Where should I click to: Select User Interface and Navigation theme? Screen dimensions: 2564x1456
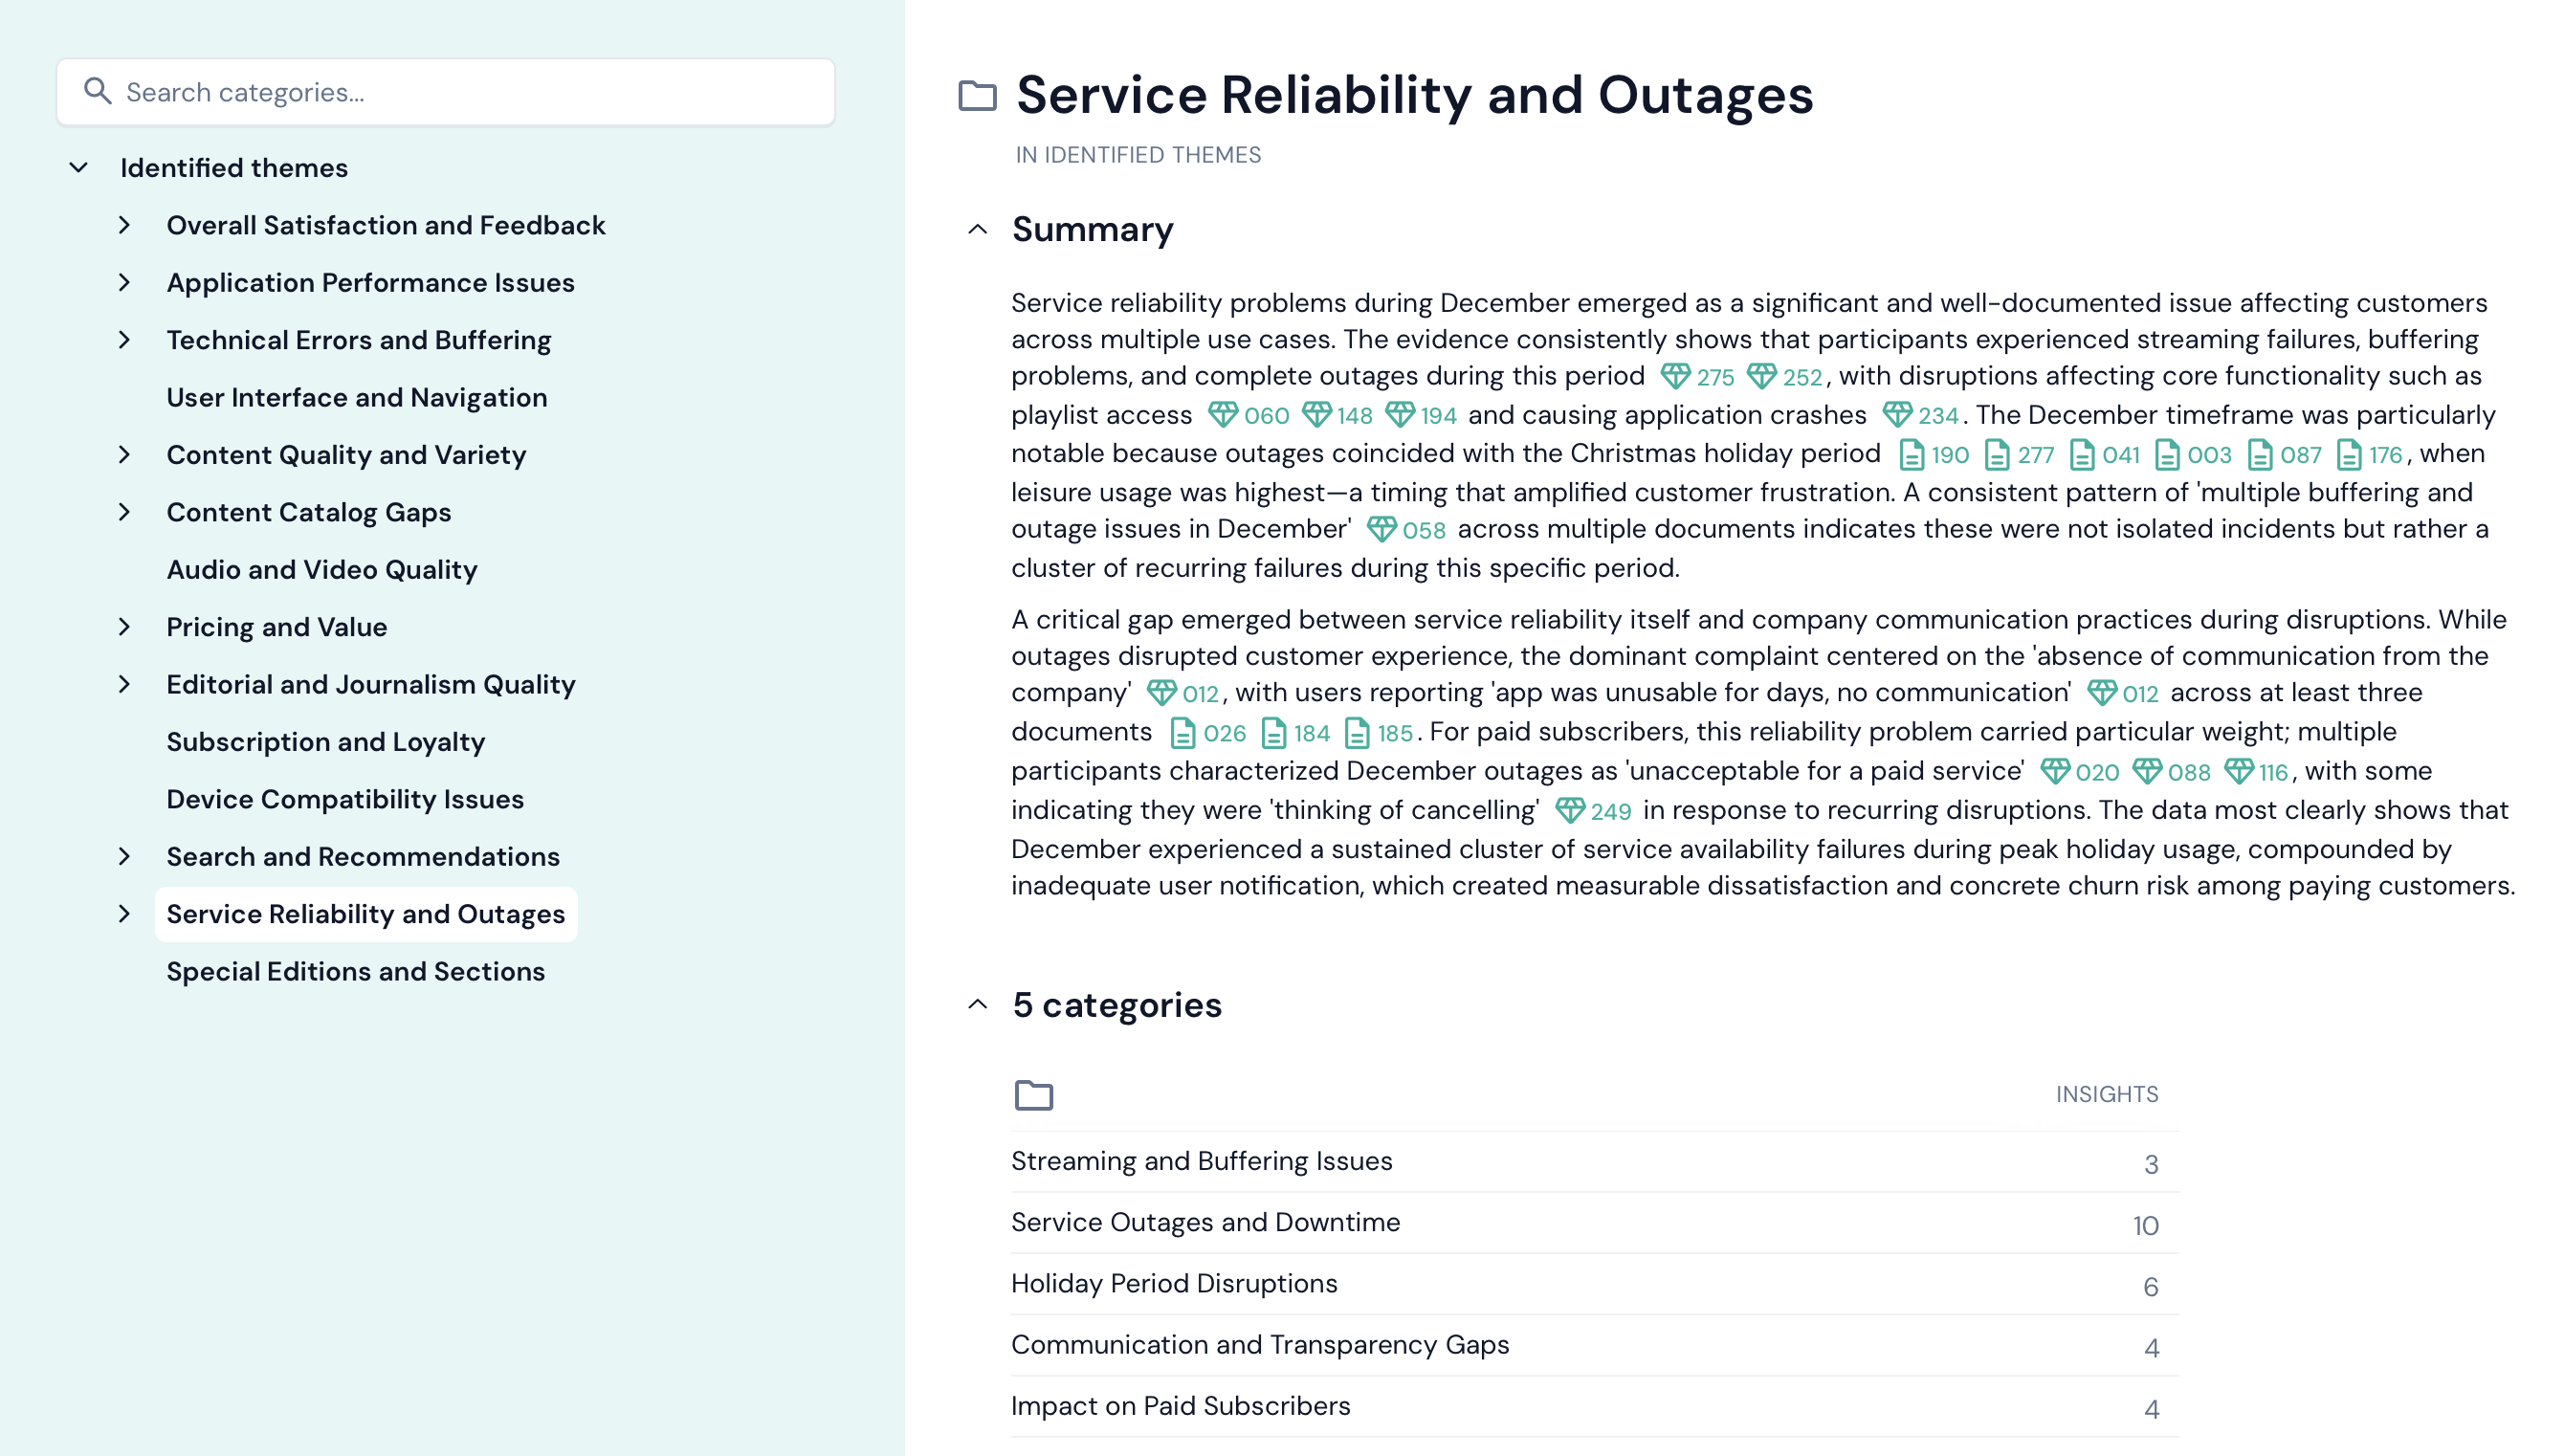click(x=356, y=398)
